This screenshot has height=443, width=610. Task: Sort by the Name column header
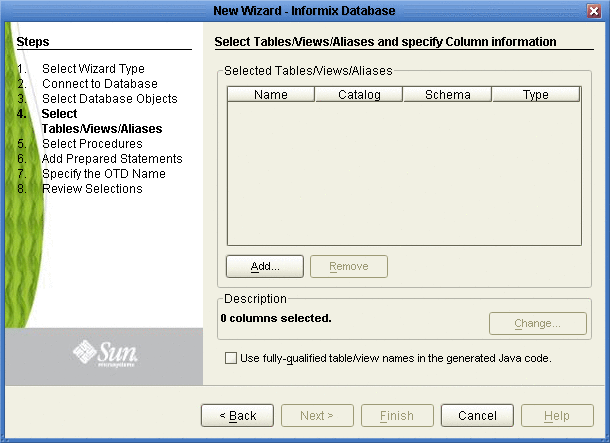271,95
